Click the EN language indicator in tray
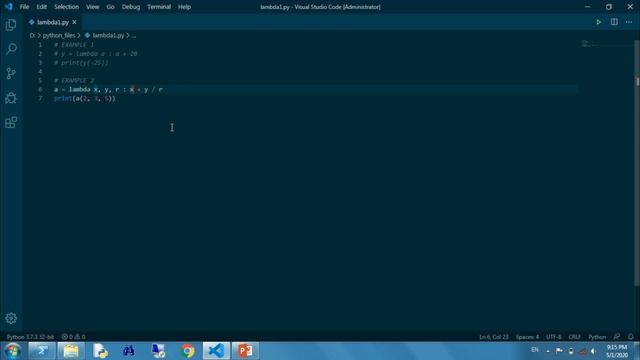Viewport: 640px width, 360px height. [x=535, y=350]
